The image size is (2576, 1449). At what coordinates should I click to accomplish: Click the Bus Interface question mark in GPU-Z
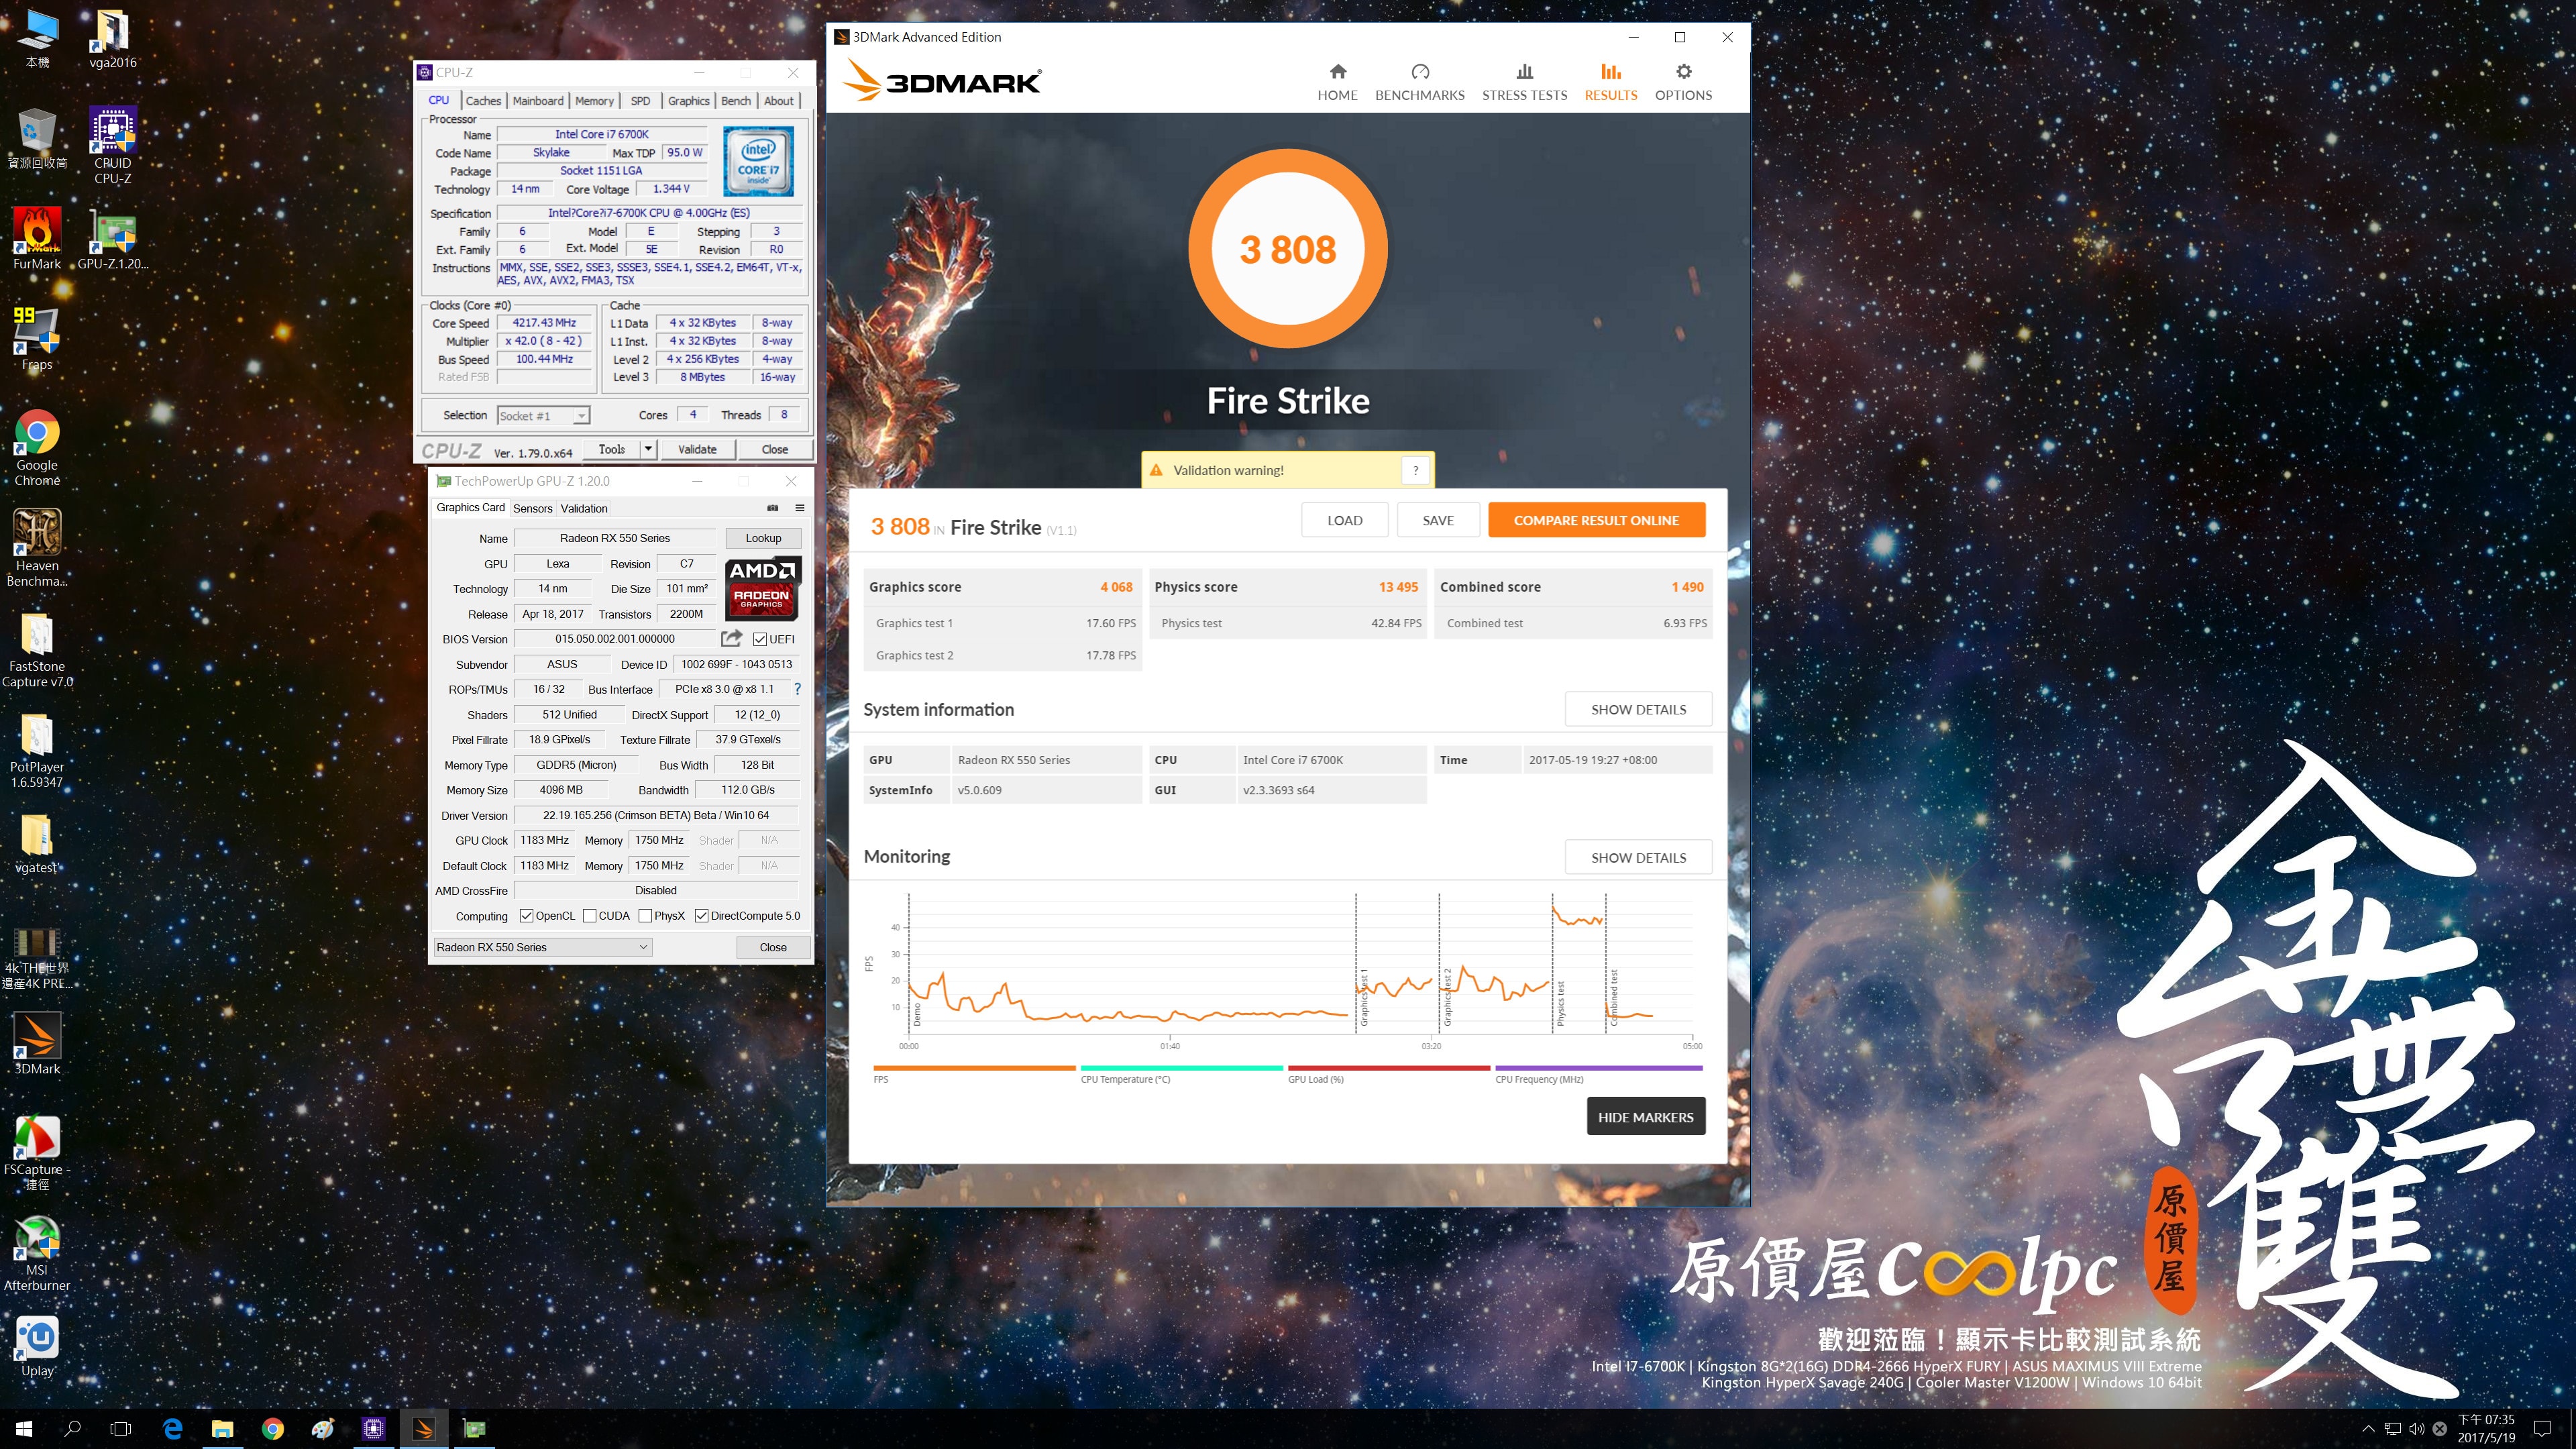[x=797, y=689]
